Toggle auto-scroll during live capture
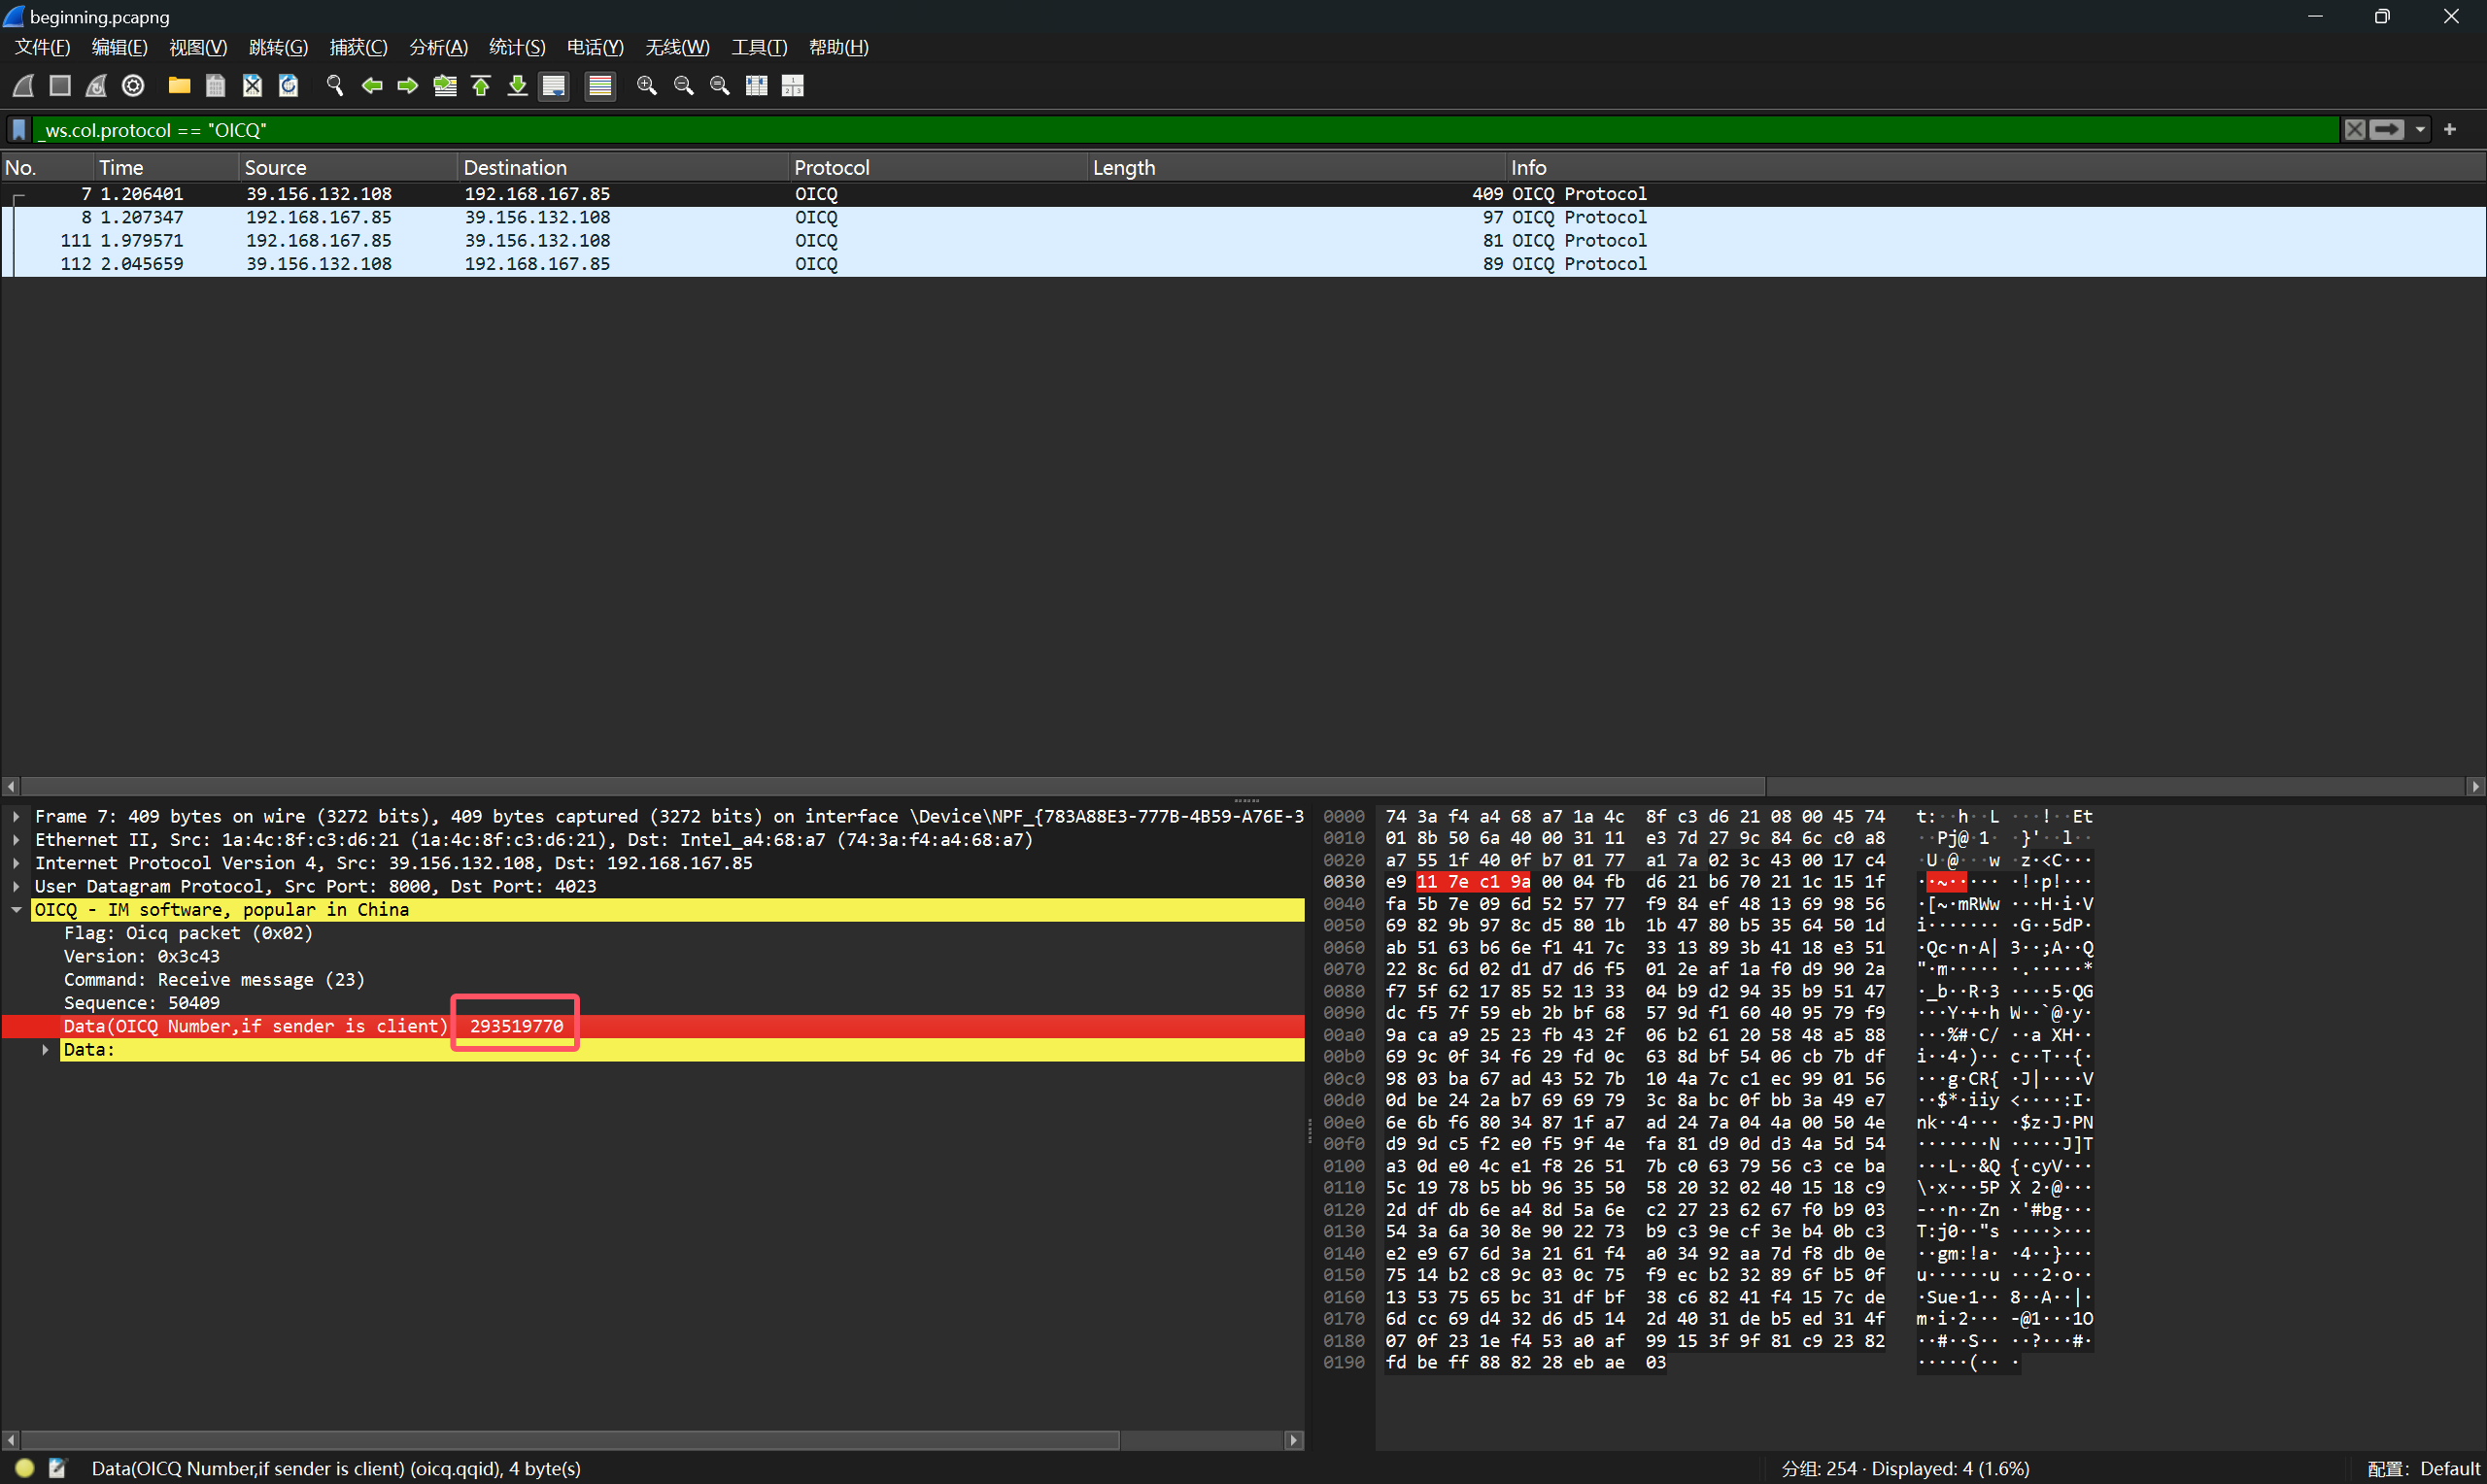This screenshot has width=2487, height=1484. point(554,86)
